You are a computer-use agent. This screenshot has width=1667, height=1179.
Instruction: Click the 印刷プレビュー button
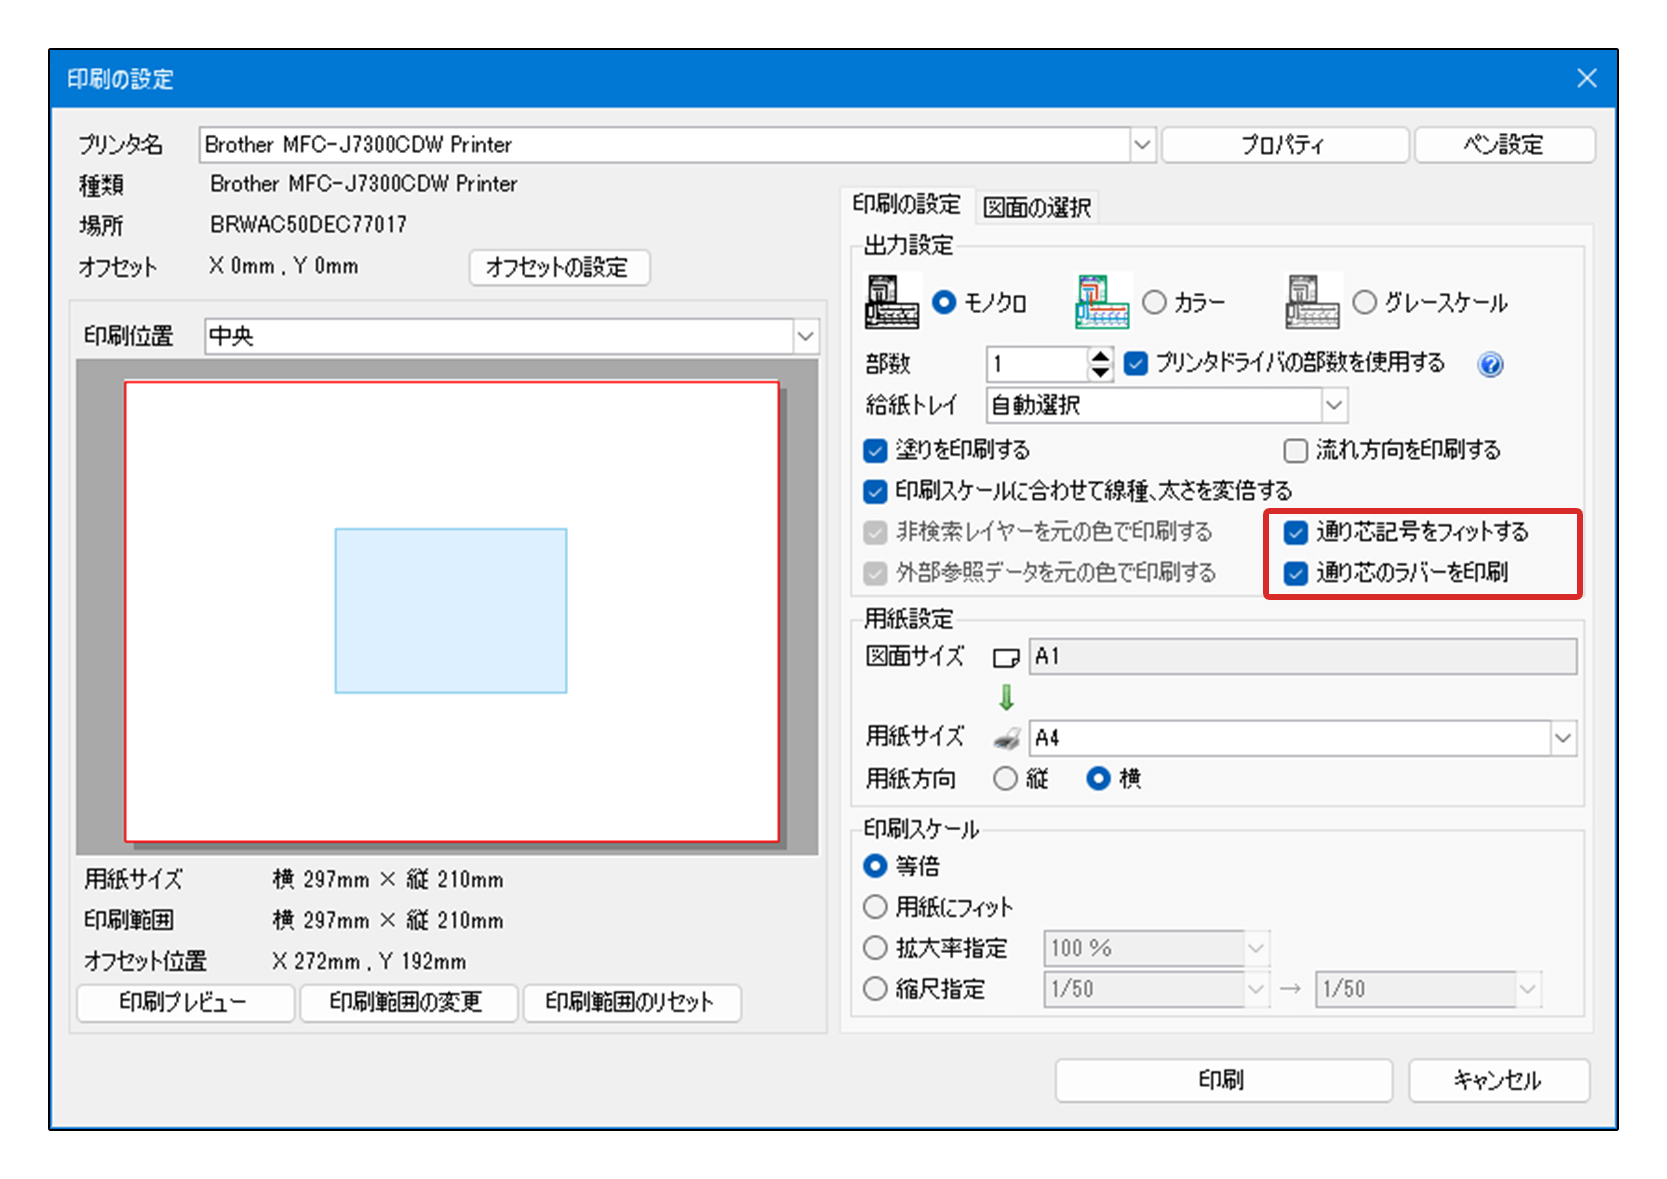184,1003
